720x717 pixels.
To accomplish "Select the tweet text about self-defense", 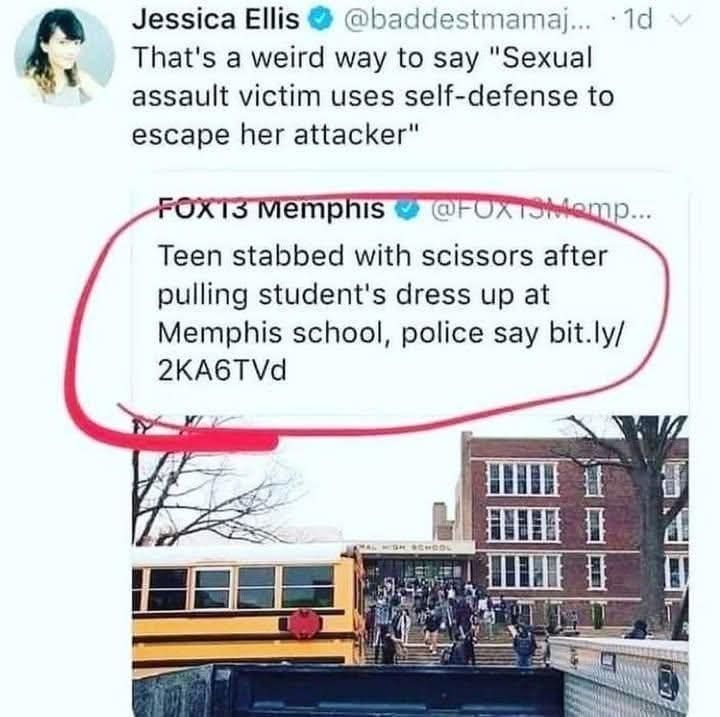I will [373, 96].
